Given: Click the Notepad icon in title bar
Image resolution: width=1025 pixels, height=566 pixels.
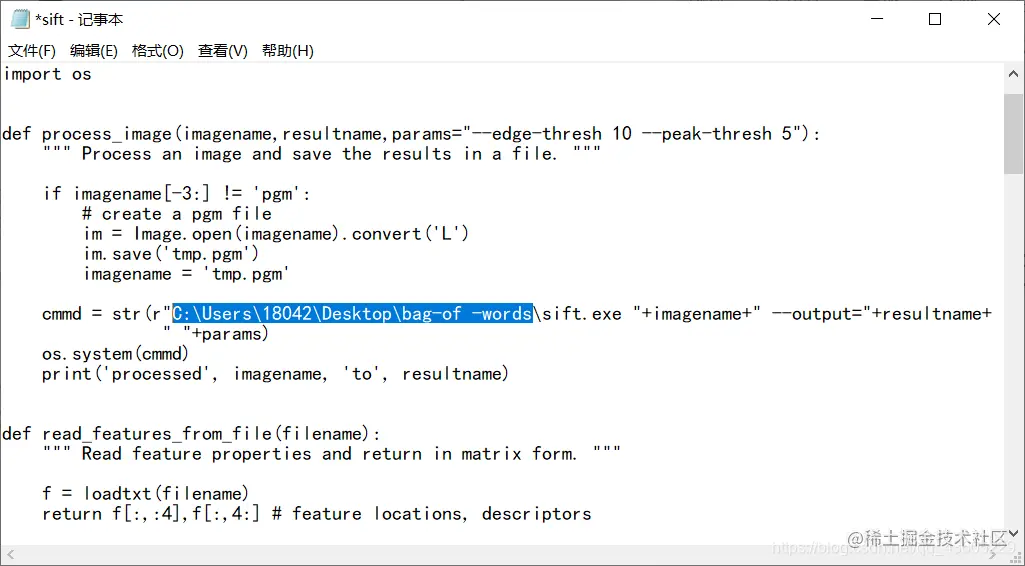Looking at the screenshot, I should (x=20, y=19).
